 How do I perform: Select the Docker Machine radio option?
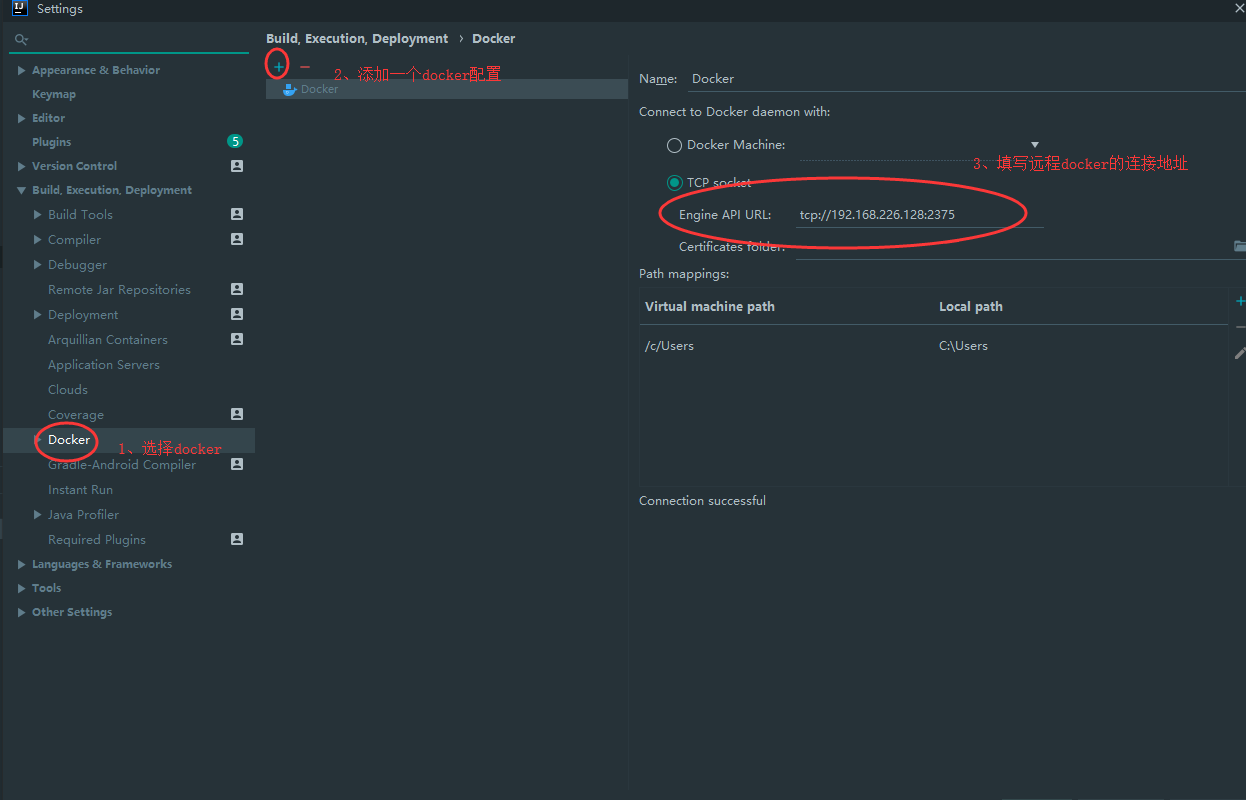click(675, 145)
